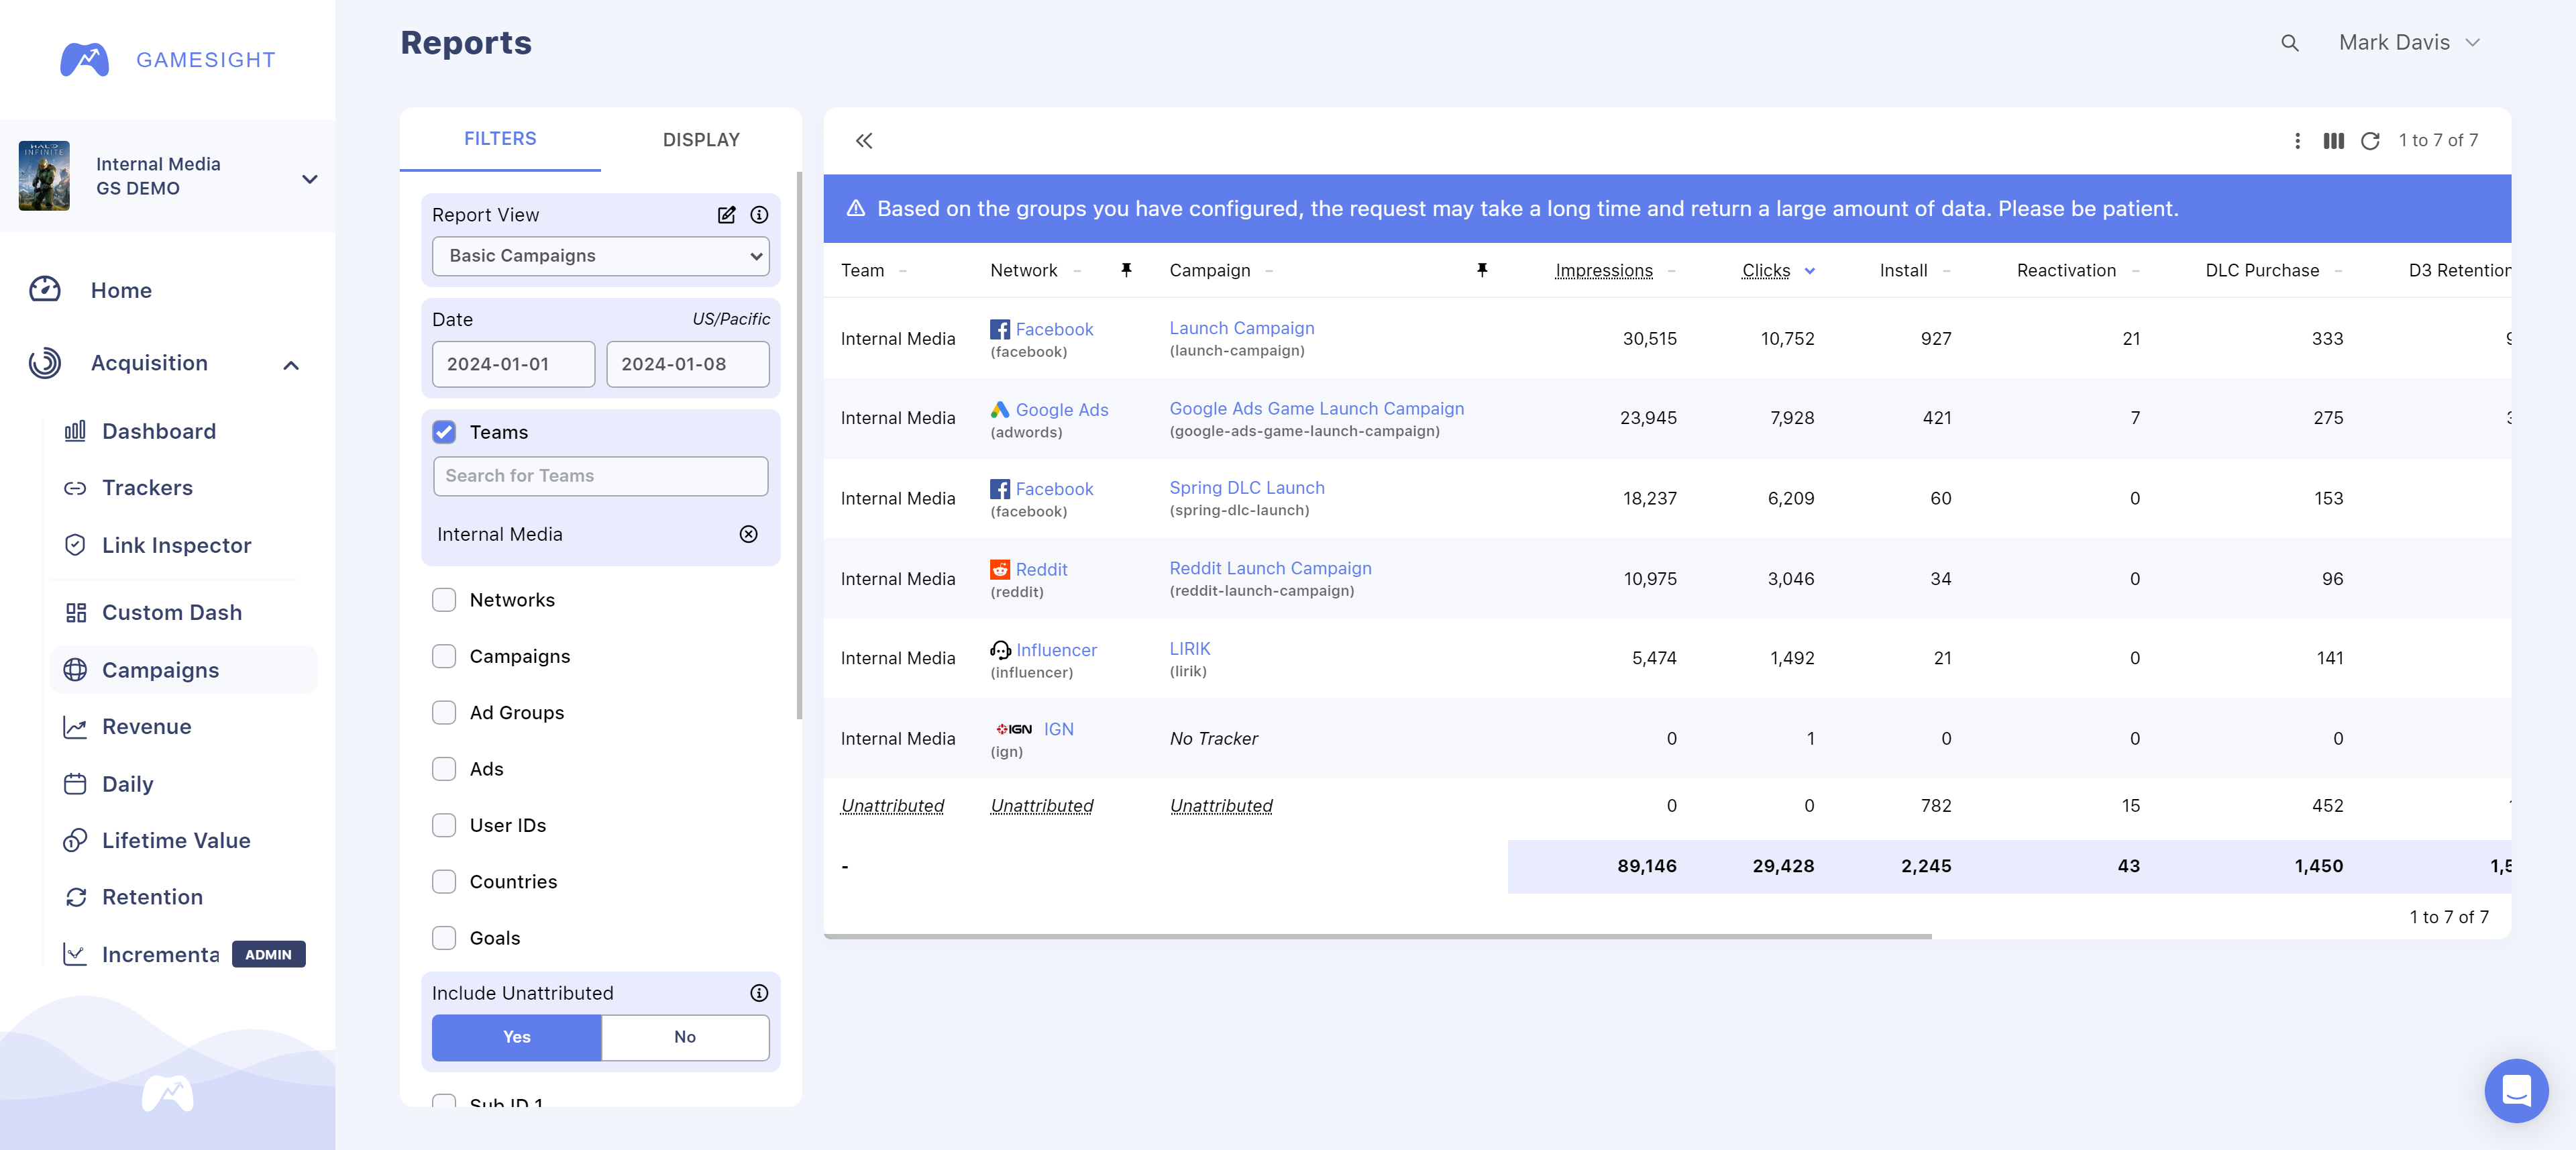Open the Mark Davis user menu
The image size is (2576, 1150).
(2409, 43)
